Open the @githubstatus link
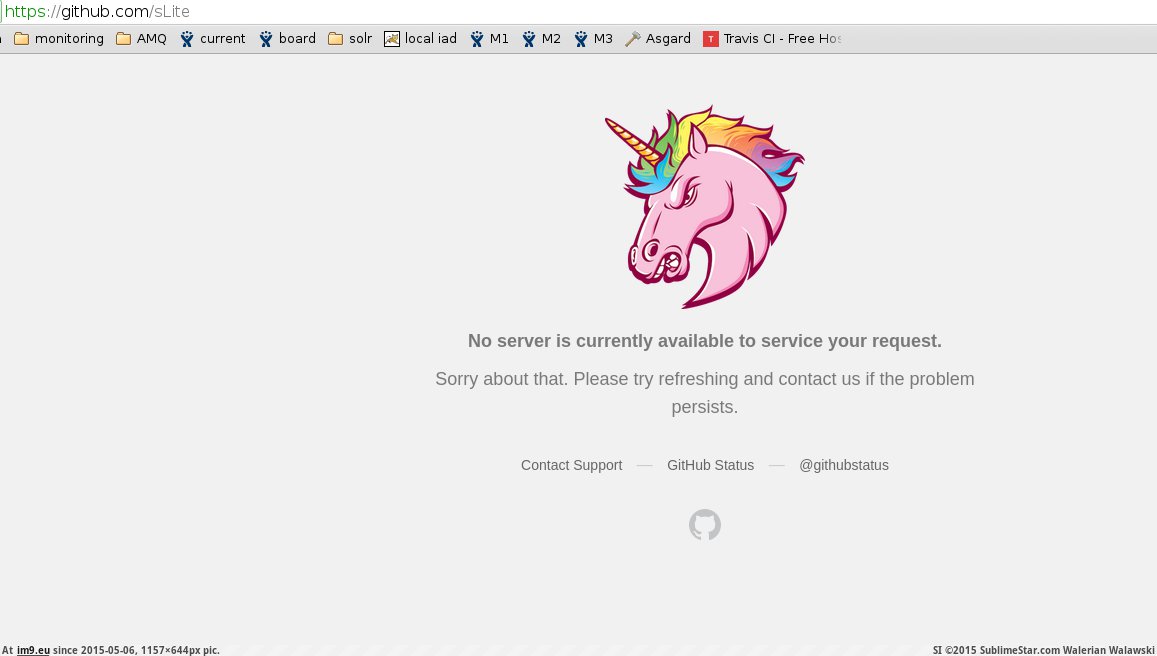This screenshot has height=656, width=1157. tap(844, 466)
